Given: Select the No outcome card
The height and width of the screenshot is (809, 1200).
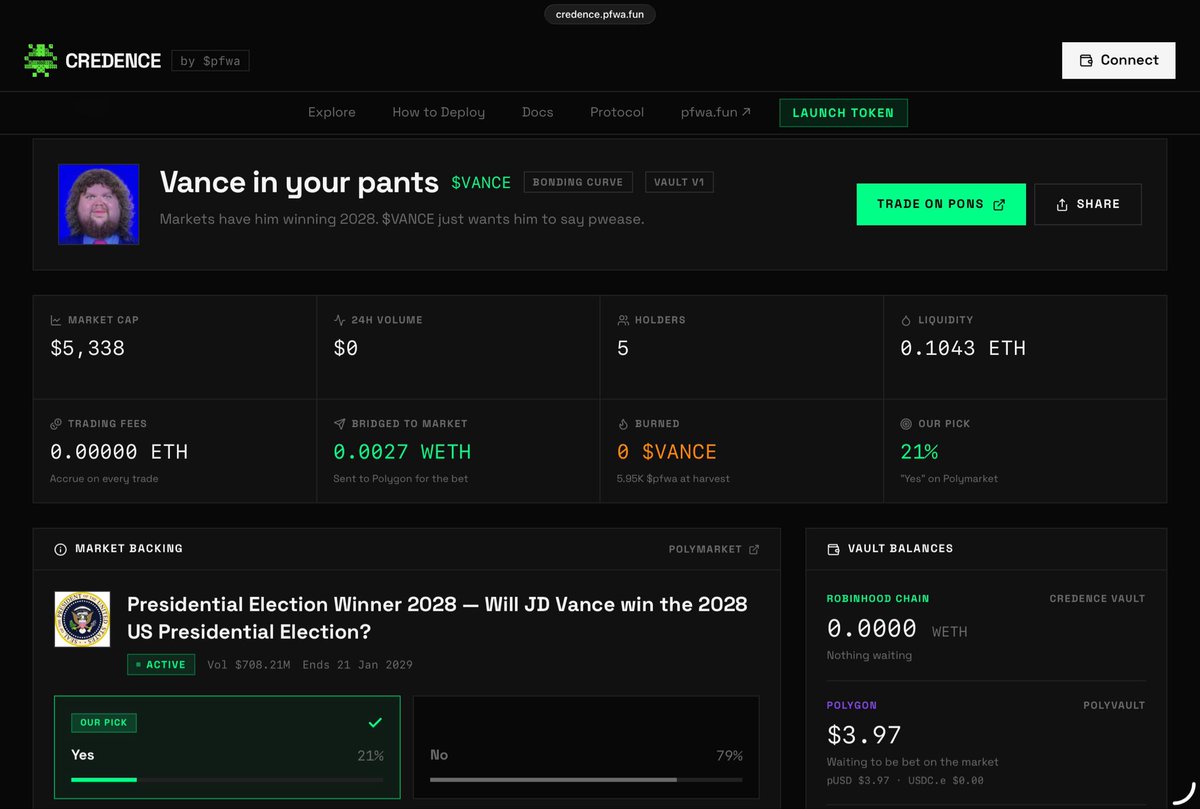Looking at the screenshot, I should pos(586,747).
